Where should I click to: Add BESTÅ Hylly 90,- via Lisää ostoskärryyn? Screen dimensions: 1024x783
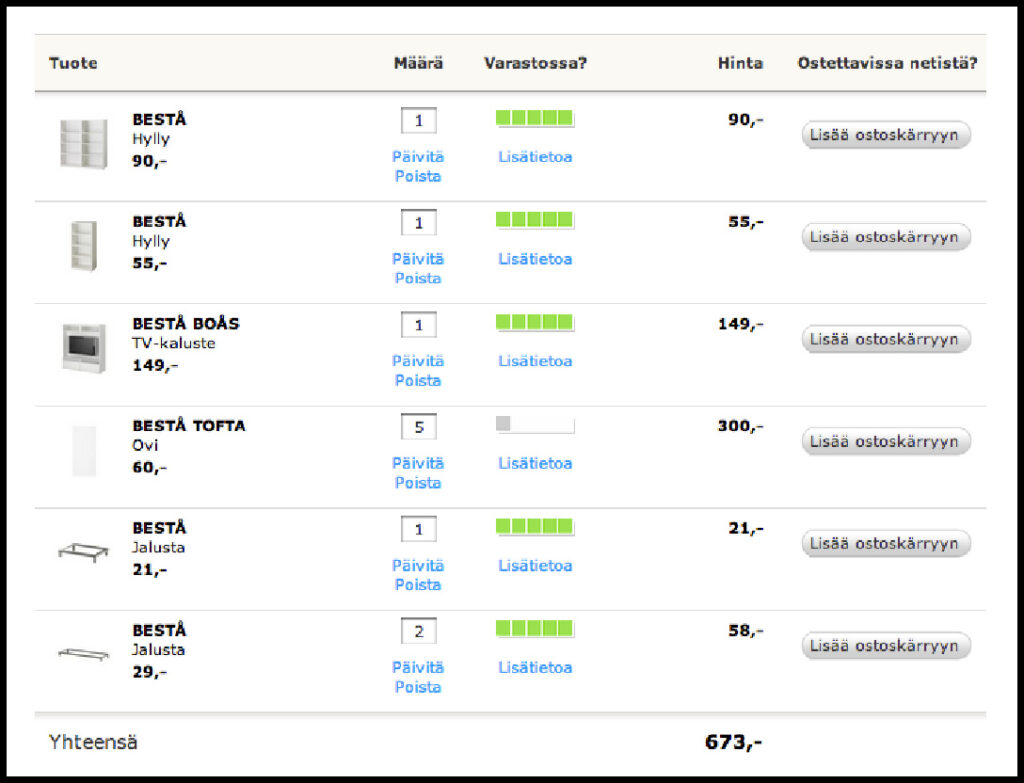point(886,135)
